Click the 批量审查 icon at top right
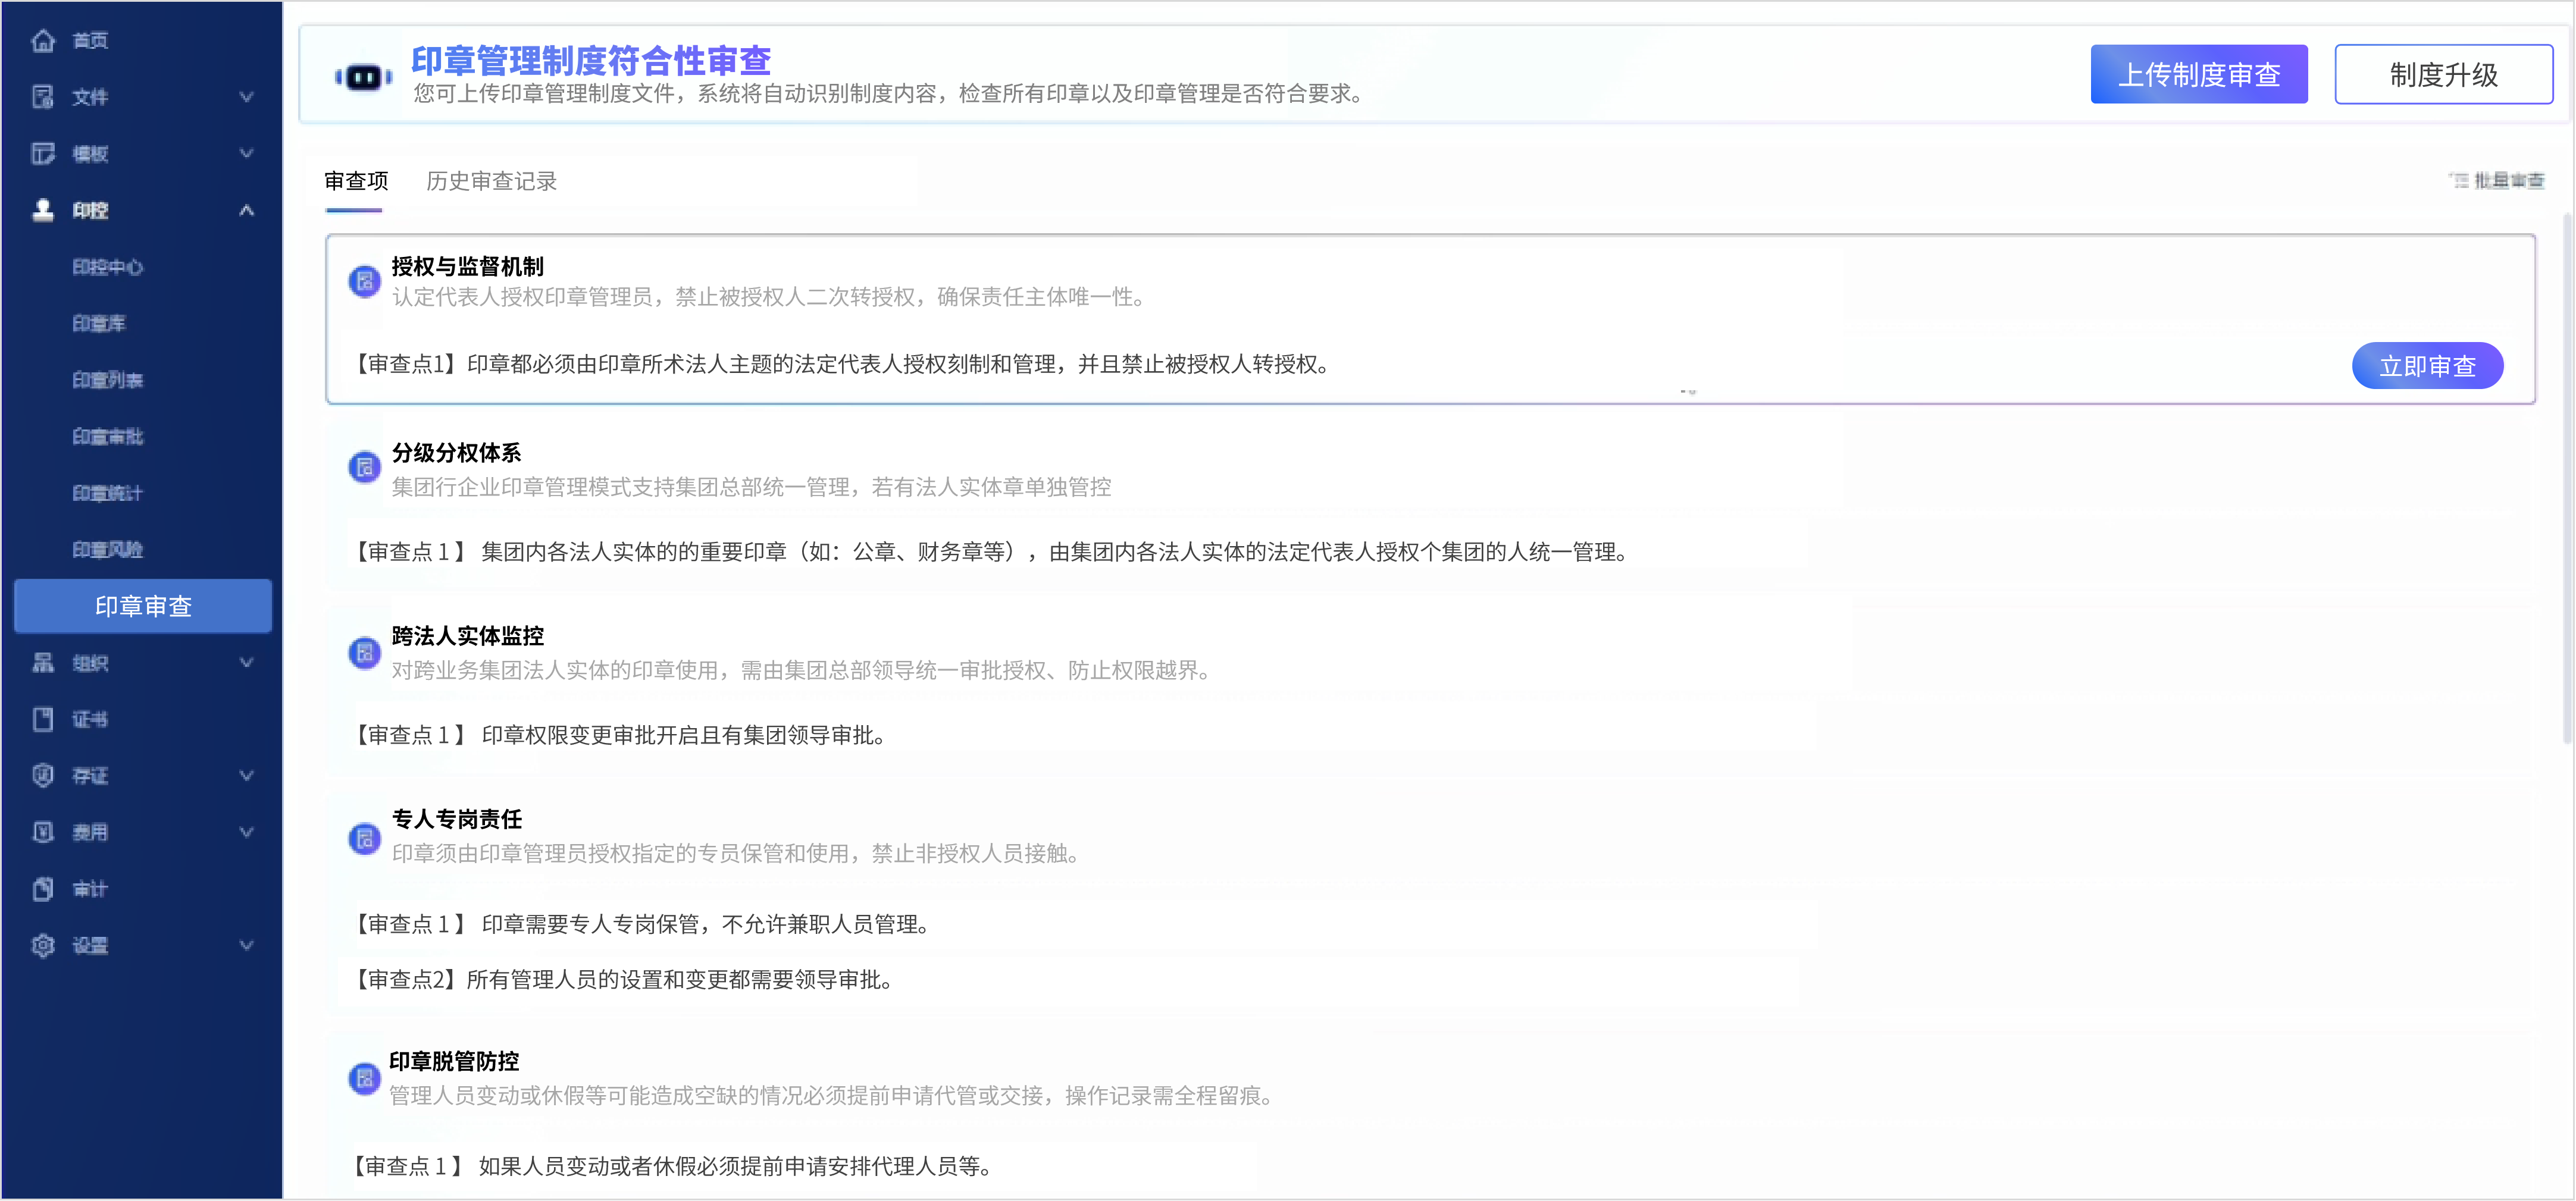 click(2460, 181)
